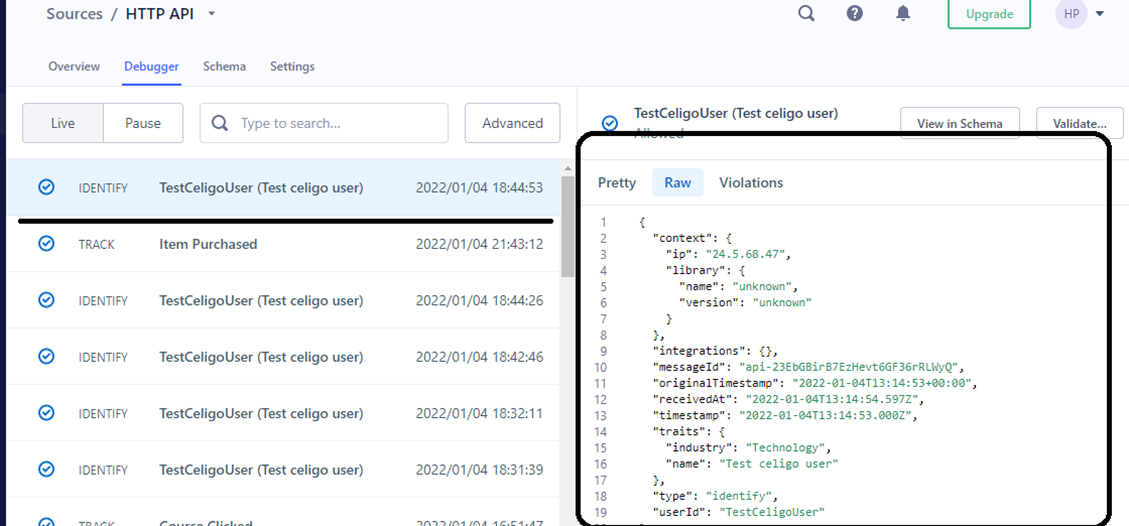Image resolution: width=1129 pixels, height=526 pixels.
Task: Switch to the Raw view tab
Action: [x=678, y=183]
